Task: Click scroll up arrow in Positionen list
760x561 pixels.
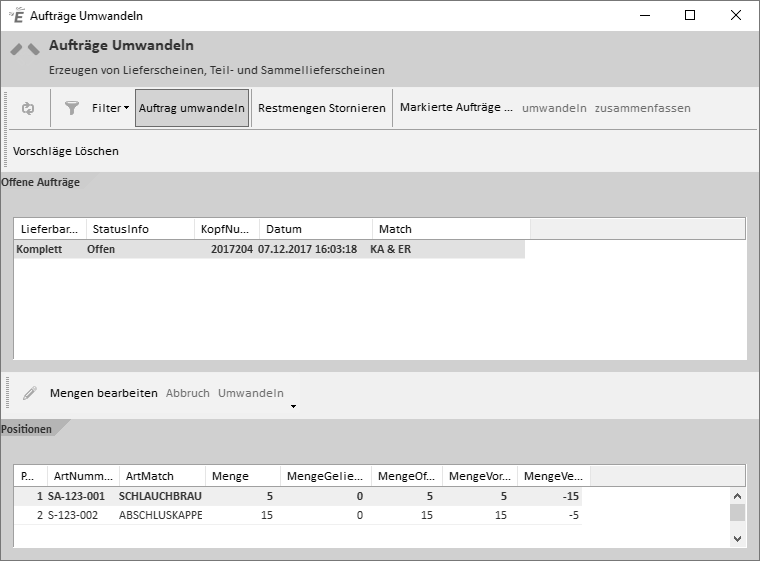Action: tap(737, 496)
